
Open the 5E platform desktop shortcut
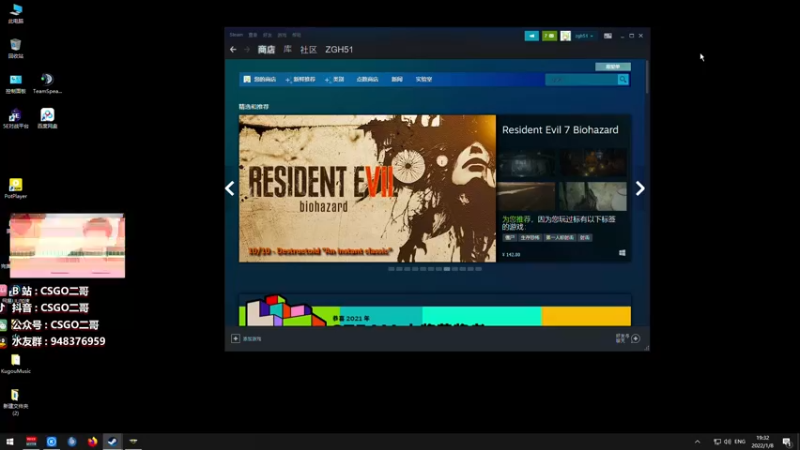pyautogui.click(x=16, y=118)
